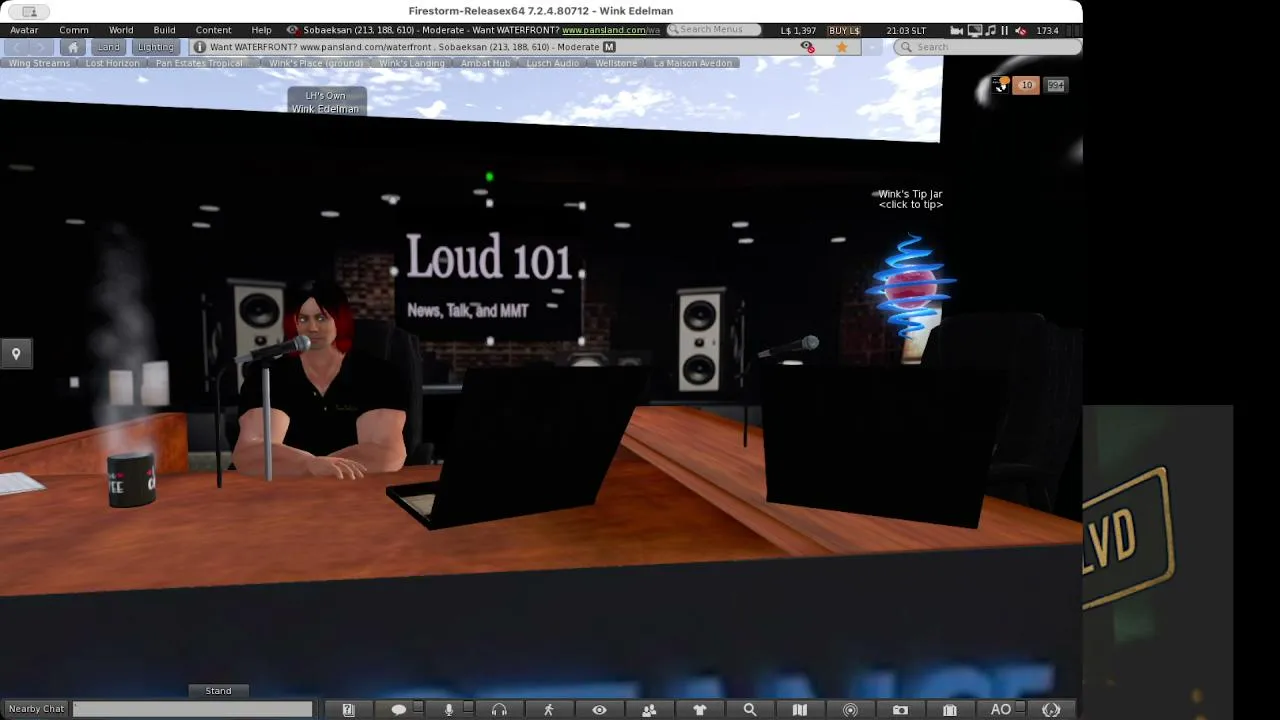
Task: Open the Lost Horizon favorite
Action: click(x=113, y=63)
